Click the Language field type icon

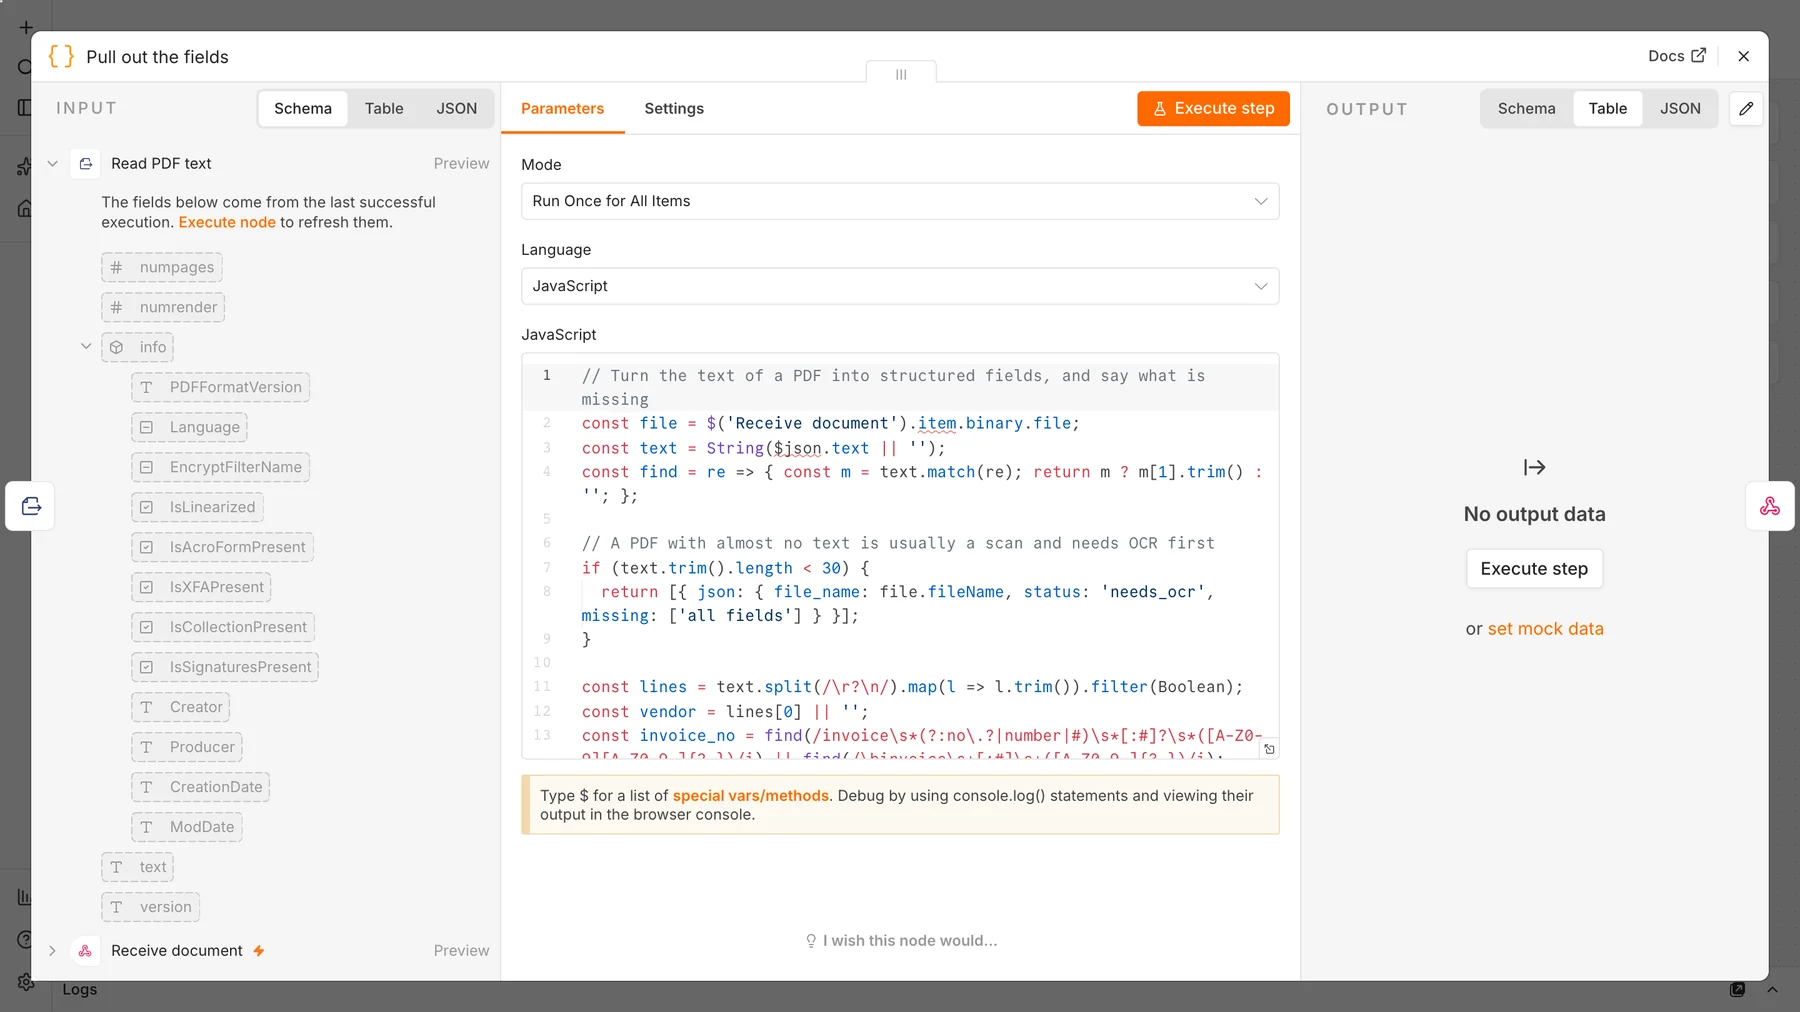click(x=147, y=427)
